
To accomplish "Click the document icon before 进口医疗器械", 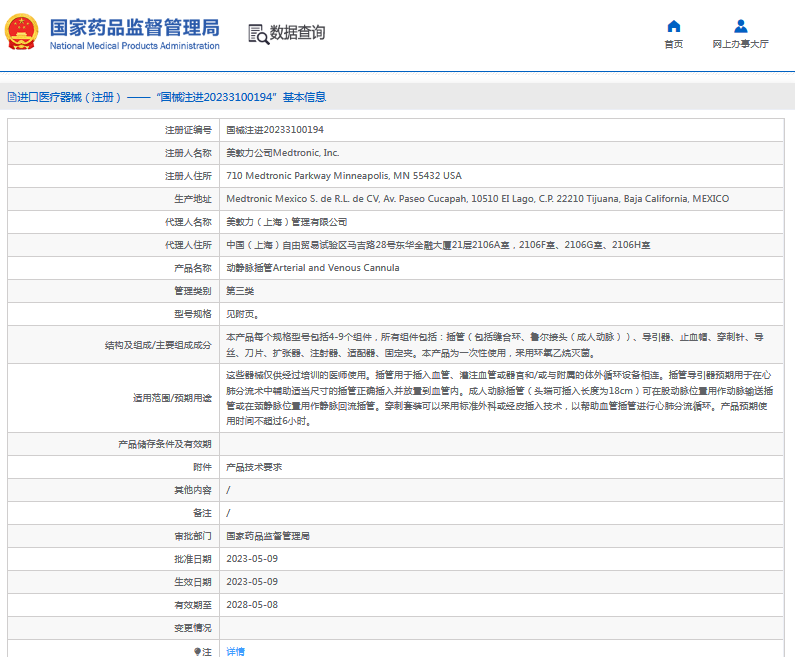I will [12, 97].
